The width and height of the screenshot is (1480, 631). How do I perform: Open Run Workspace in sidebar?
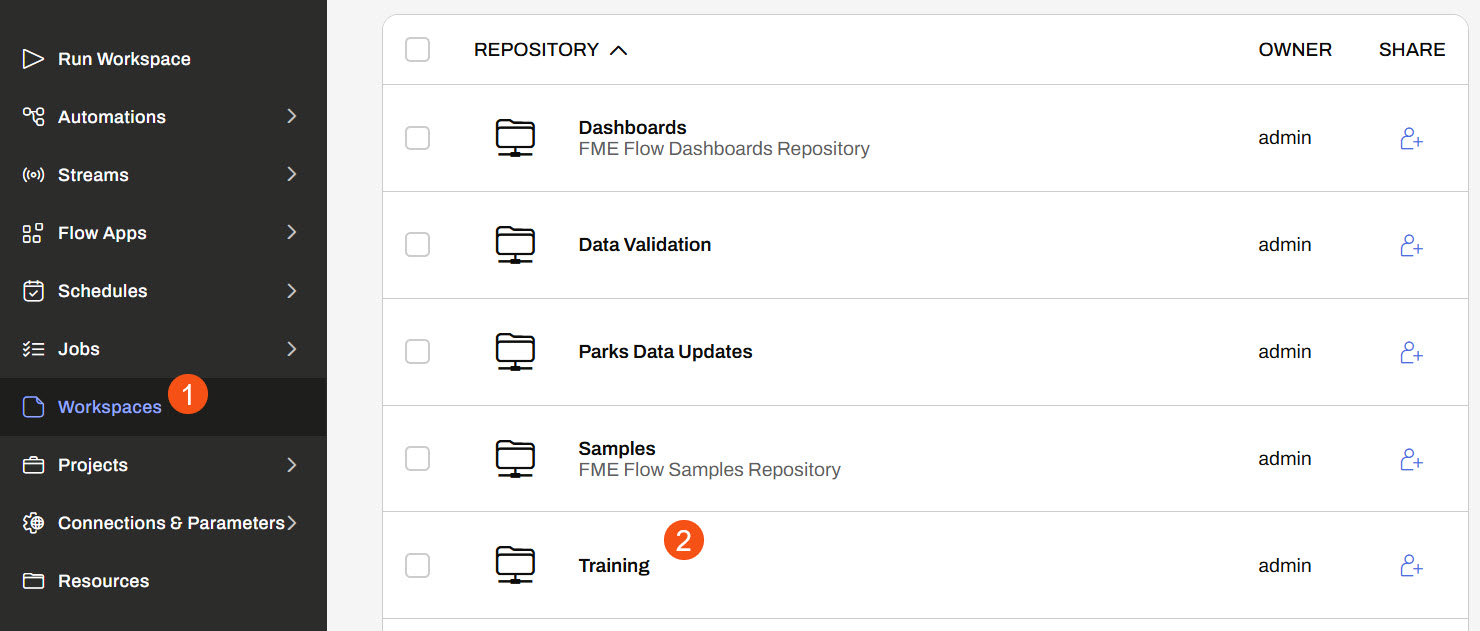[124, 59]
